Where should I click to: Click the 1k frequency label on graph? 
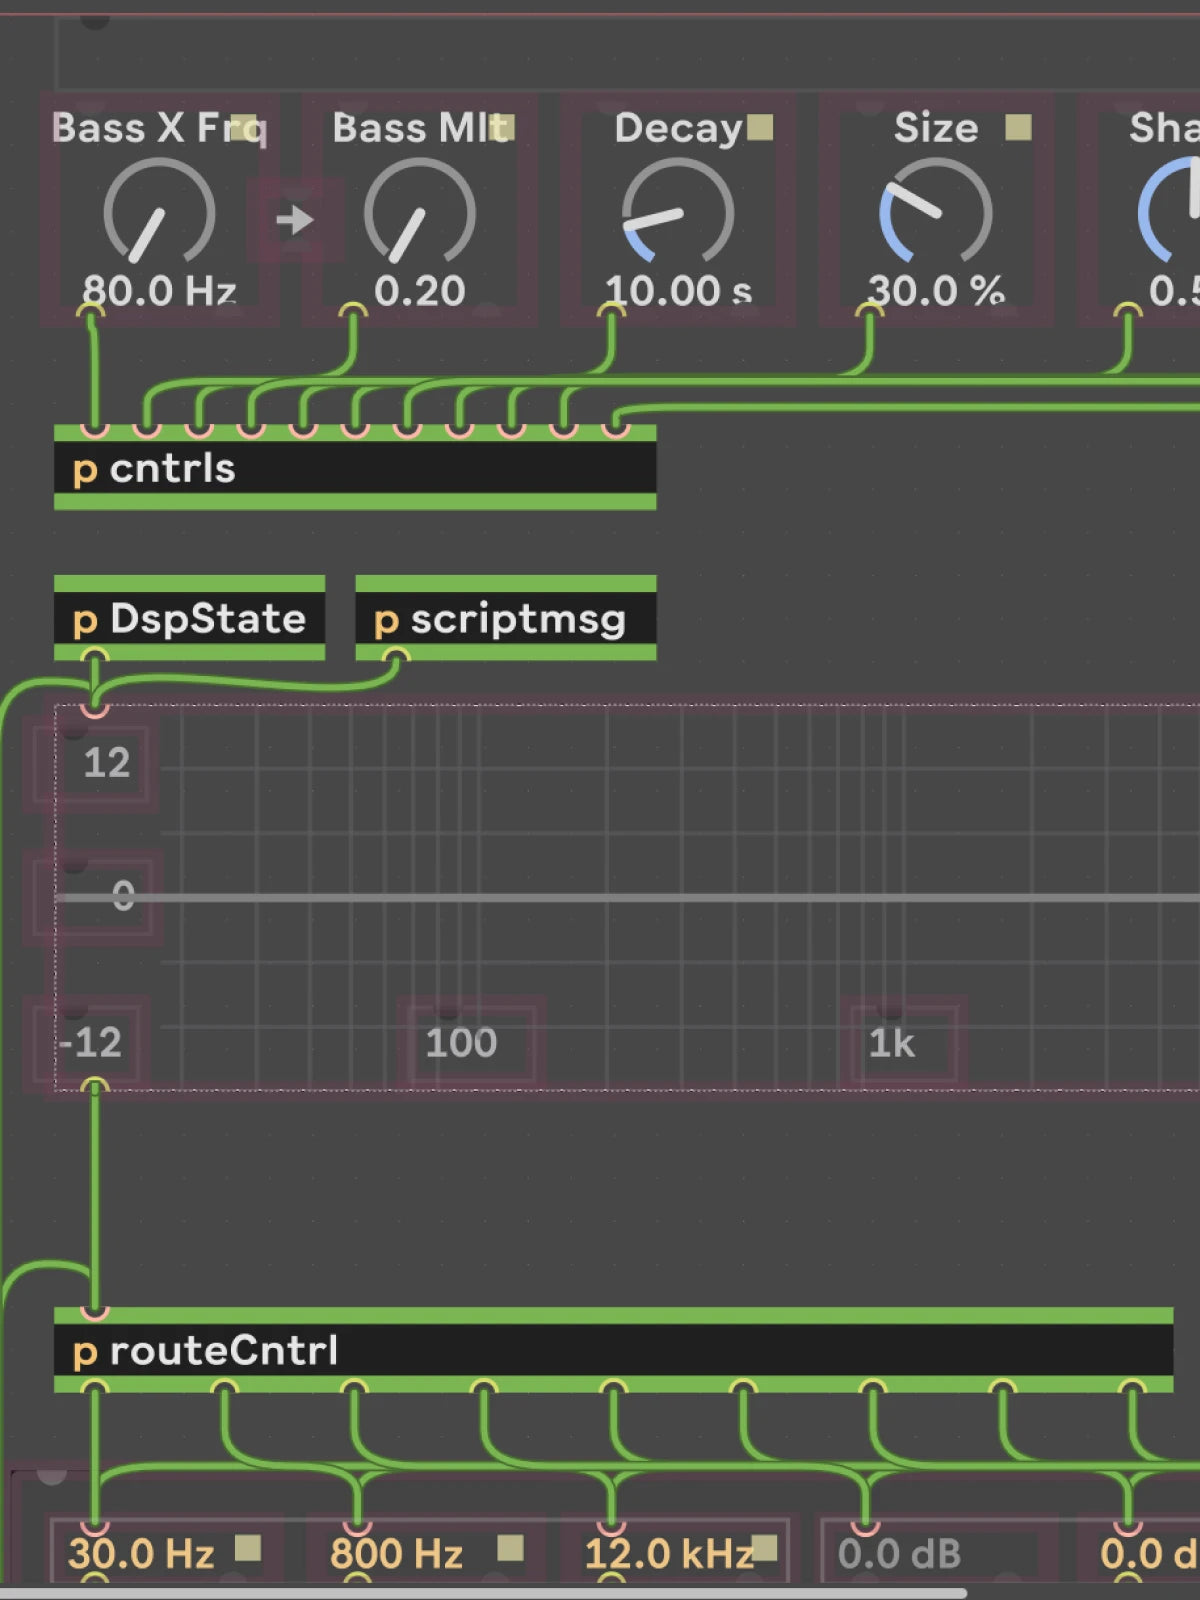891,1043
